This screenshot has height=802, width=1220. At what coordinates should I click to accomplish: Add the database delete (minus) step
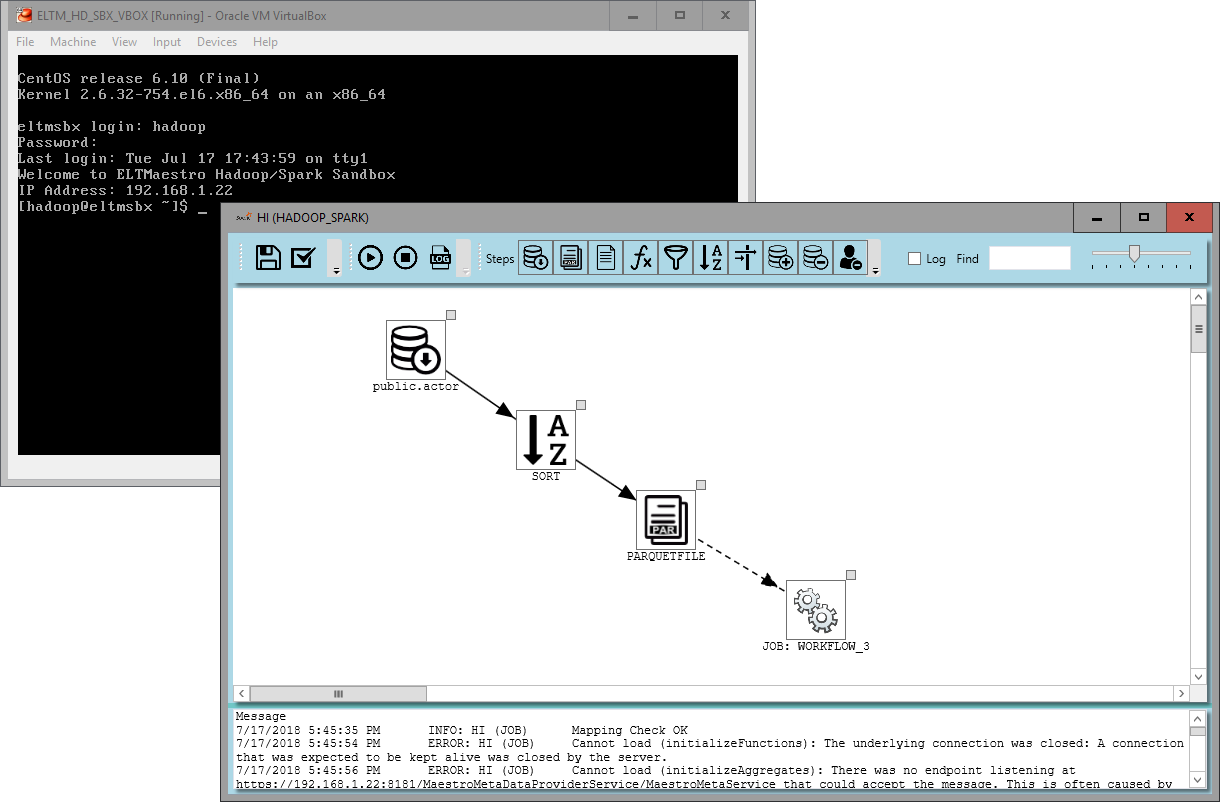pos(816,258)
